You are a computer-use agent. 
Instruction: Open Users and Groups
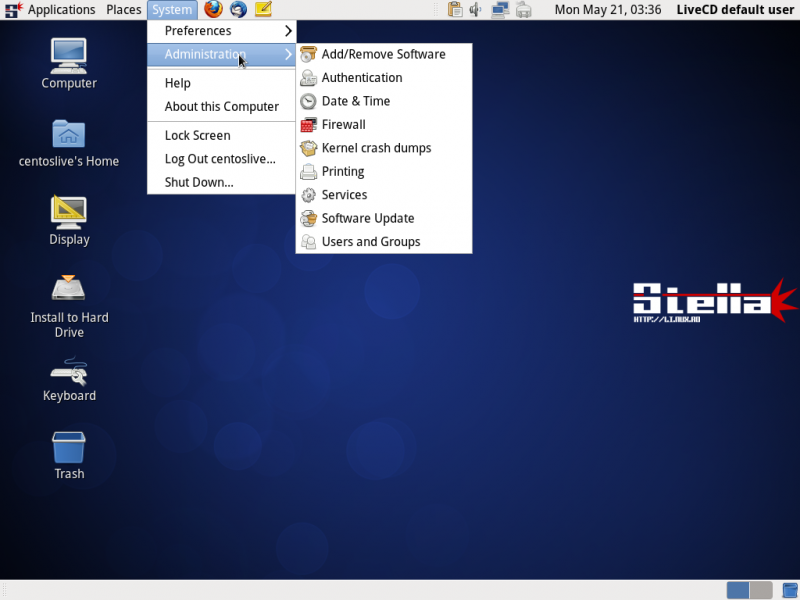tap(384, 242)
